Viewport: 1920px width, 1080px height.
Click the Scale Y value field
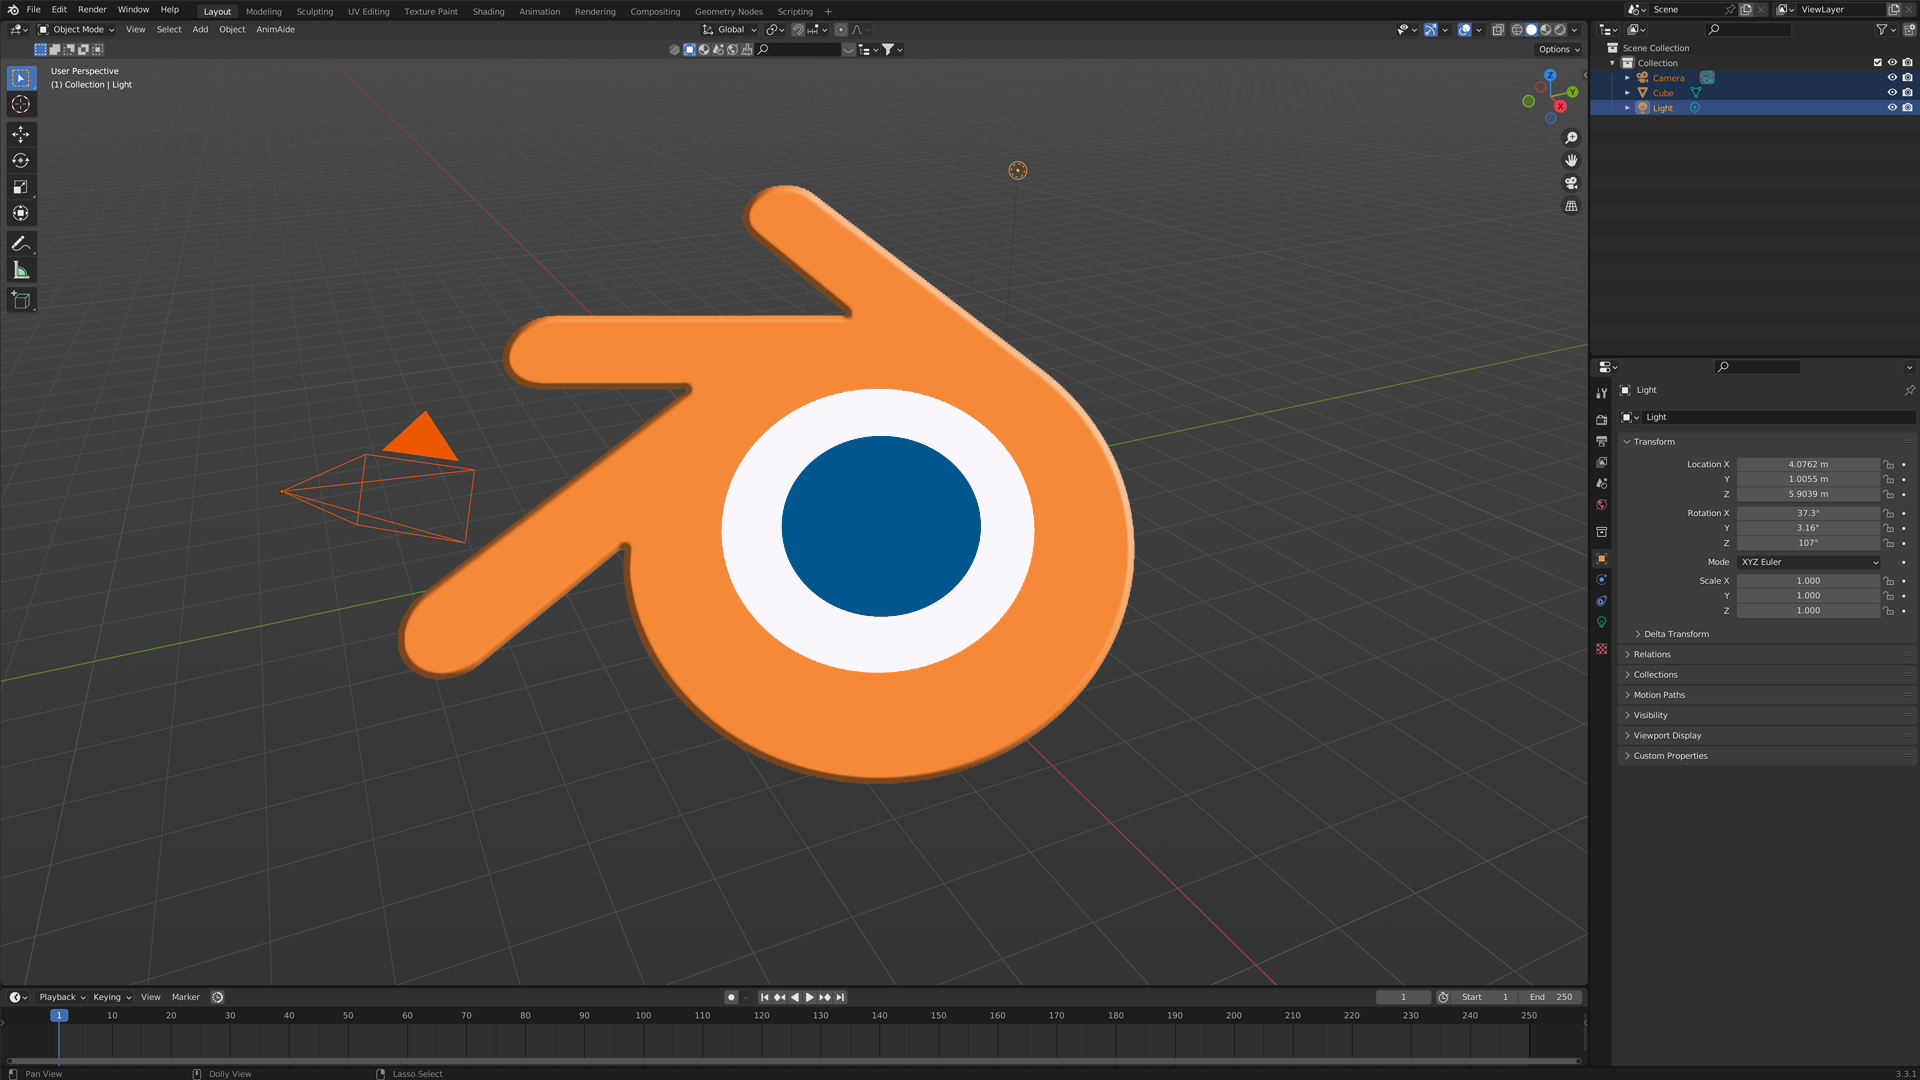(x=1808, y=596)
